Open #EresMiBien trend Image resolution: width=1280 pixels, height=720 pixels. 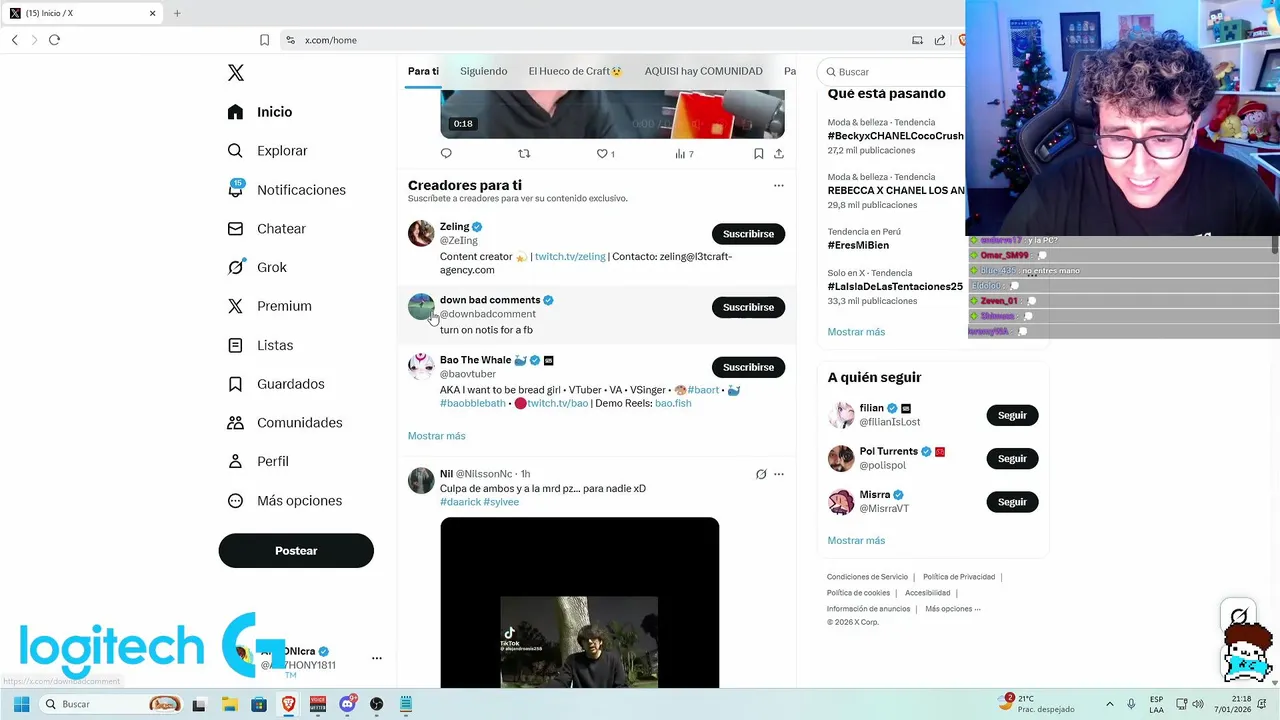(x=858, y=245)
